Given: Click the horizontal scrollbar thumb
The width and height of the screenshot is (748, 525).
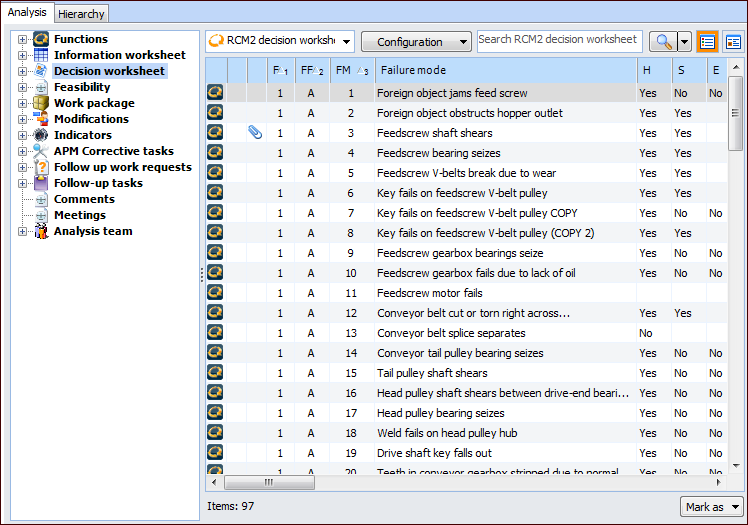Looking at the screenshot, I should coord(269,483).
